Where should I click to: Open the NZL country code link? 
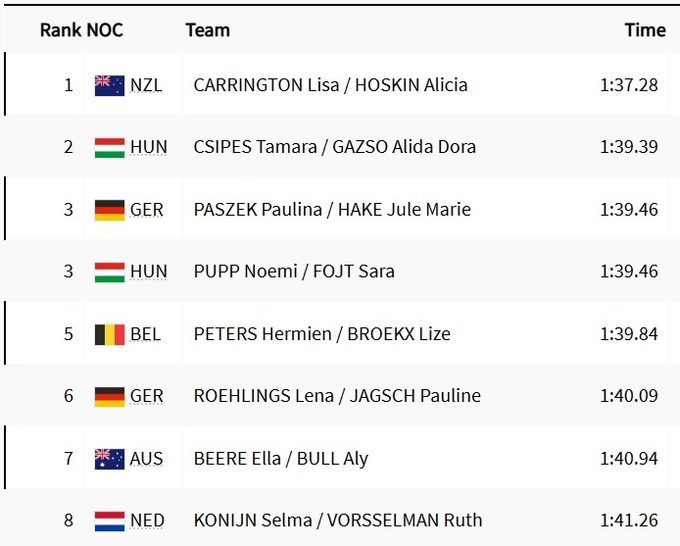coord(147,85)
